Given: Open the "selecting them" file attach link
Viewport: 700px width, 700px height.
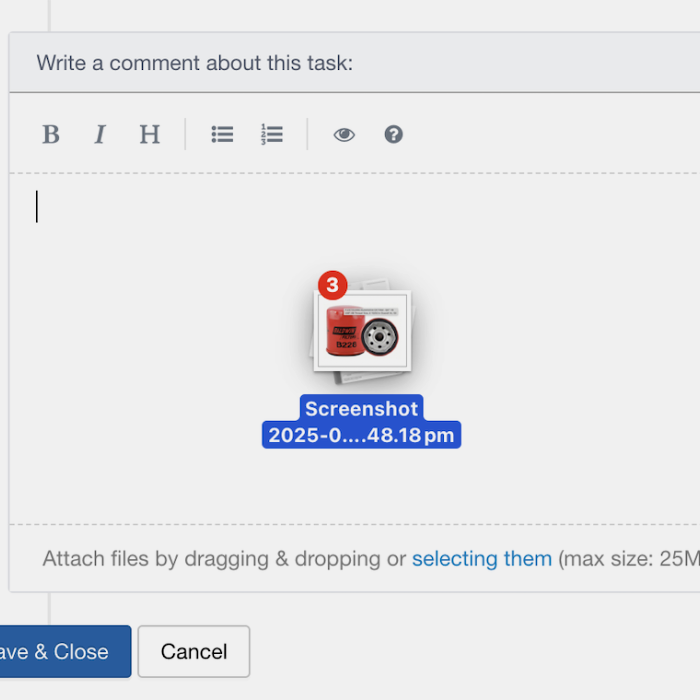Looking at the screenshot, I should pos(482,558).
